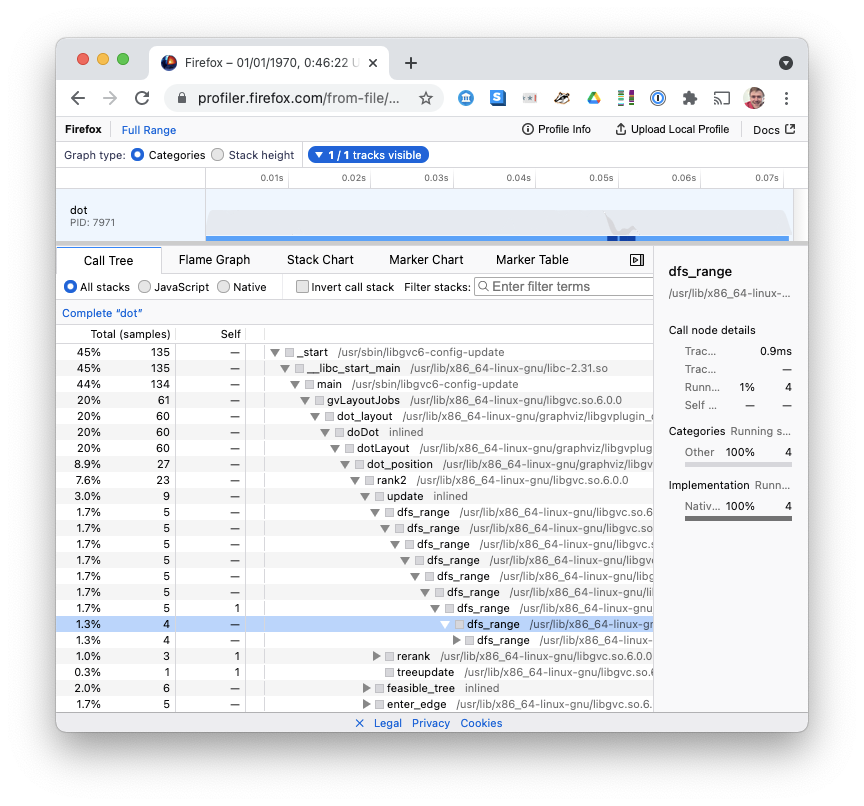
Task: Reload the page with the refresh icon
Action: coord(142,98)
